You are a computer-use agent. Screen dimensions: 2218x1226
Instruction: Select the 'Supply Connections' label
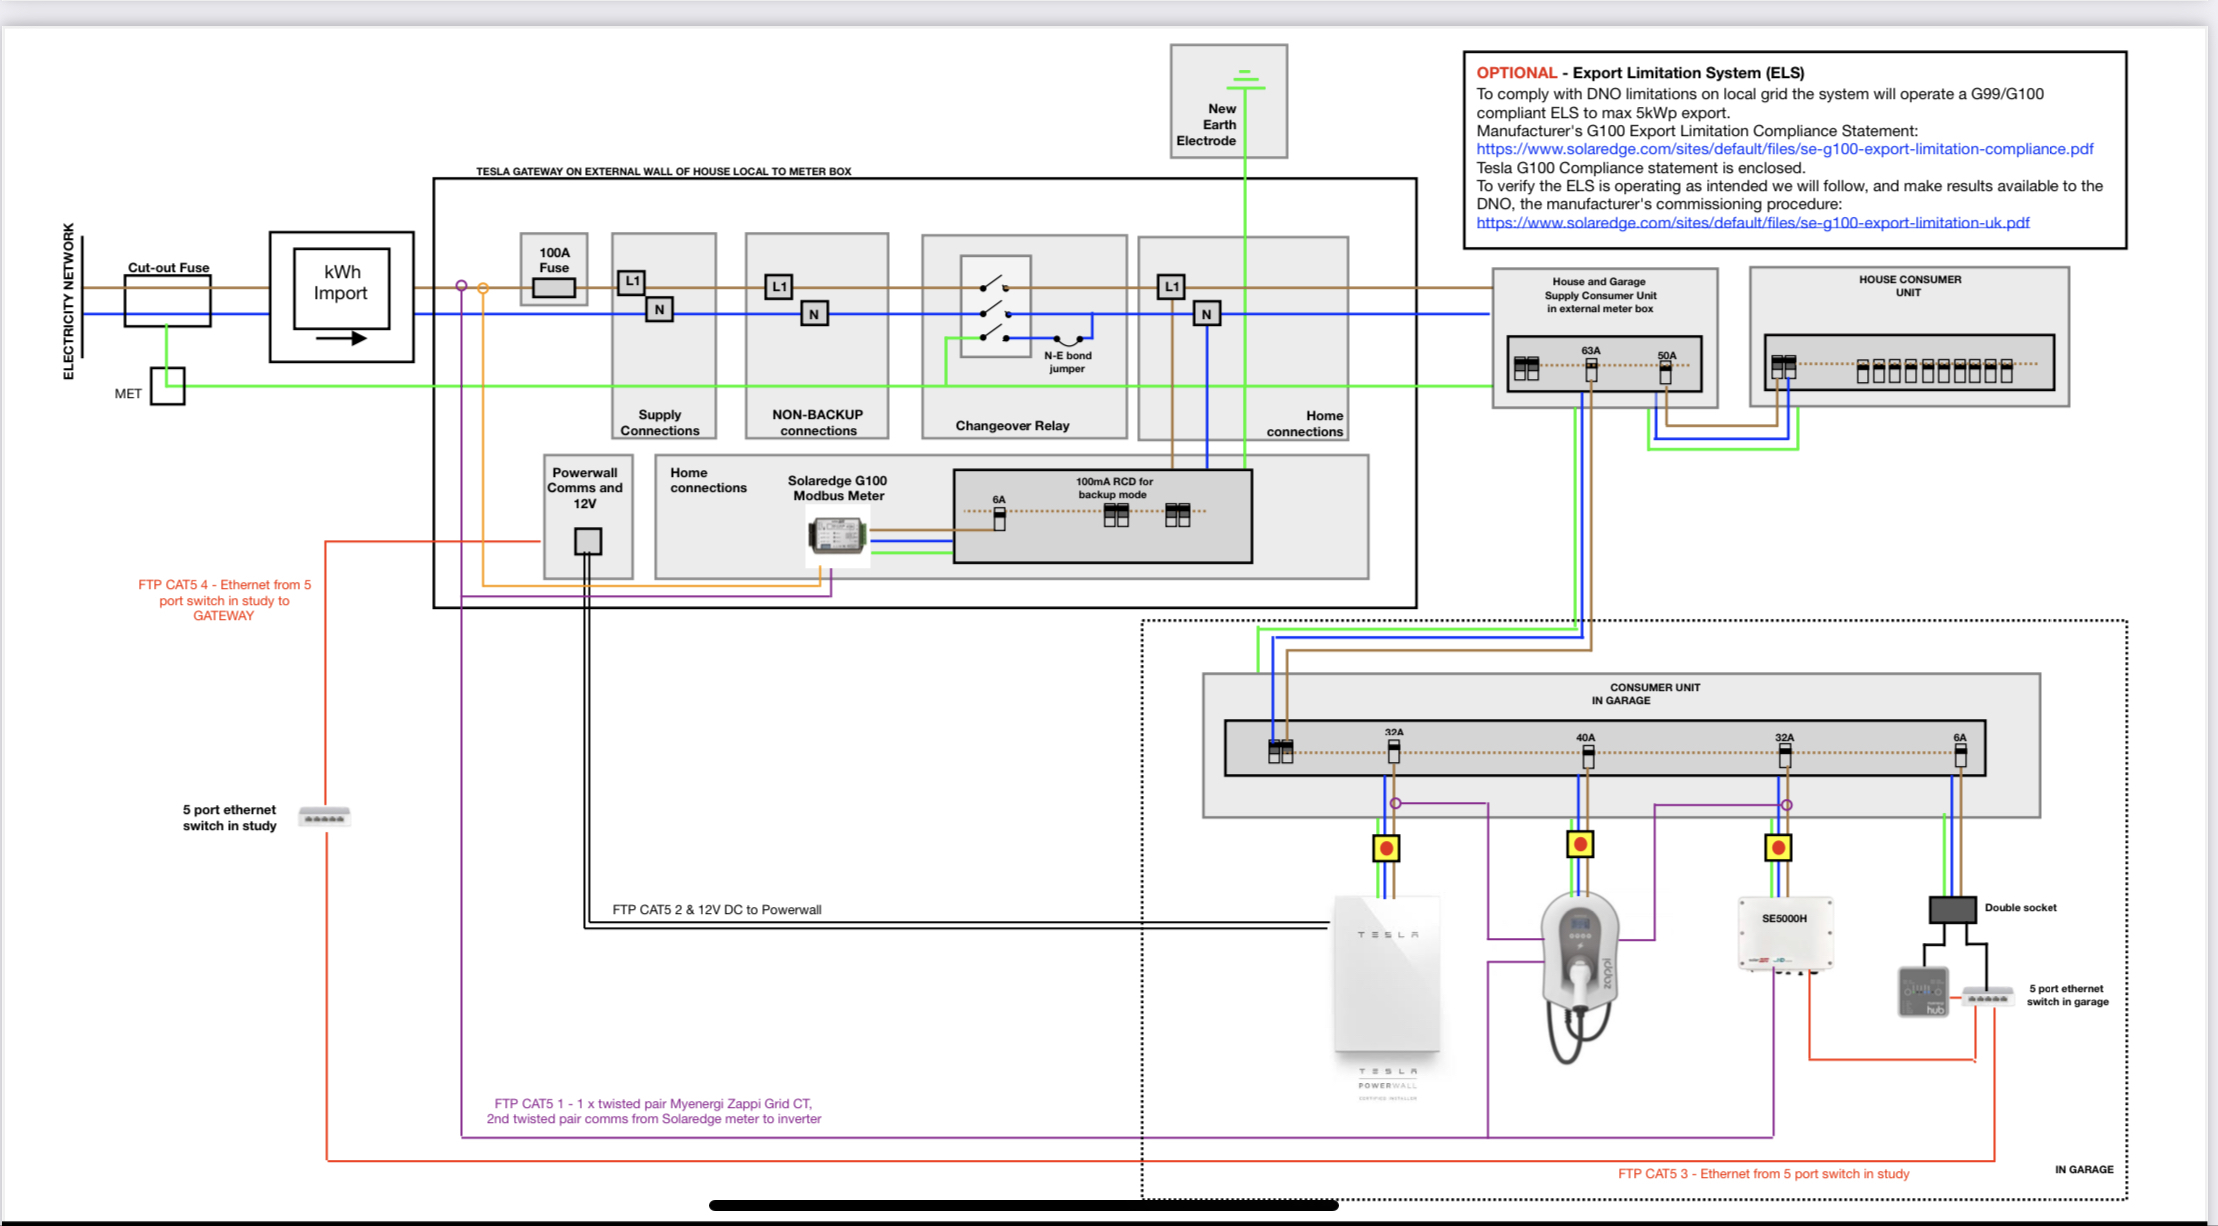660,422
